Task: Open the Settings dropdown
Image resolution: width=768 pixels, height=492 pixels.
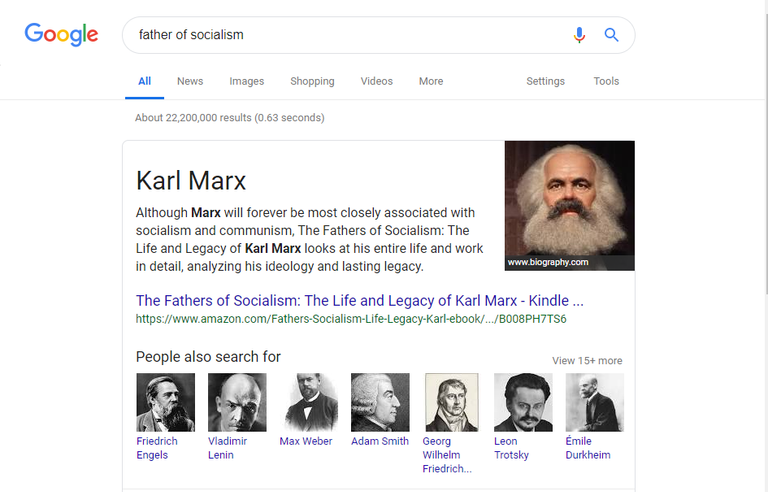Action: [545, 81]
